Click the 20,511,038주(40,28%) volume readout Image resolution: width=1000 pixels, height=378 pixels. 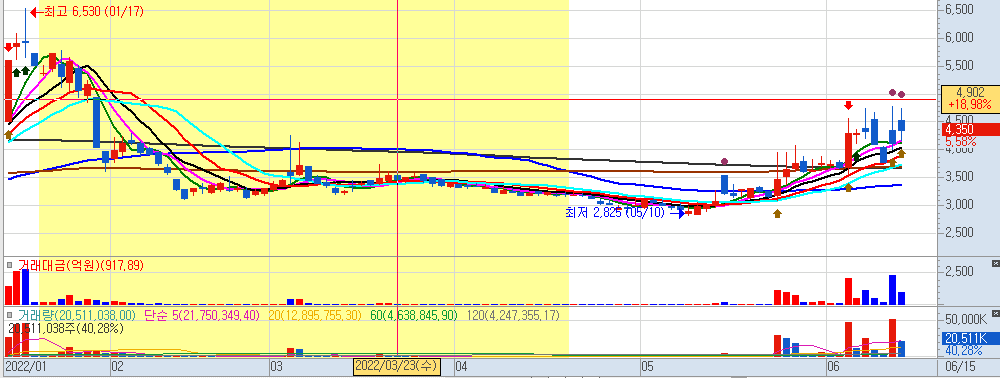pos(66,328)
